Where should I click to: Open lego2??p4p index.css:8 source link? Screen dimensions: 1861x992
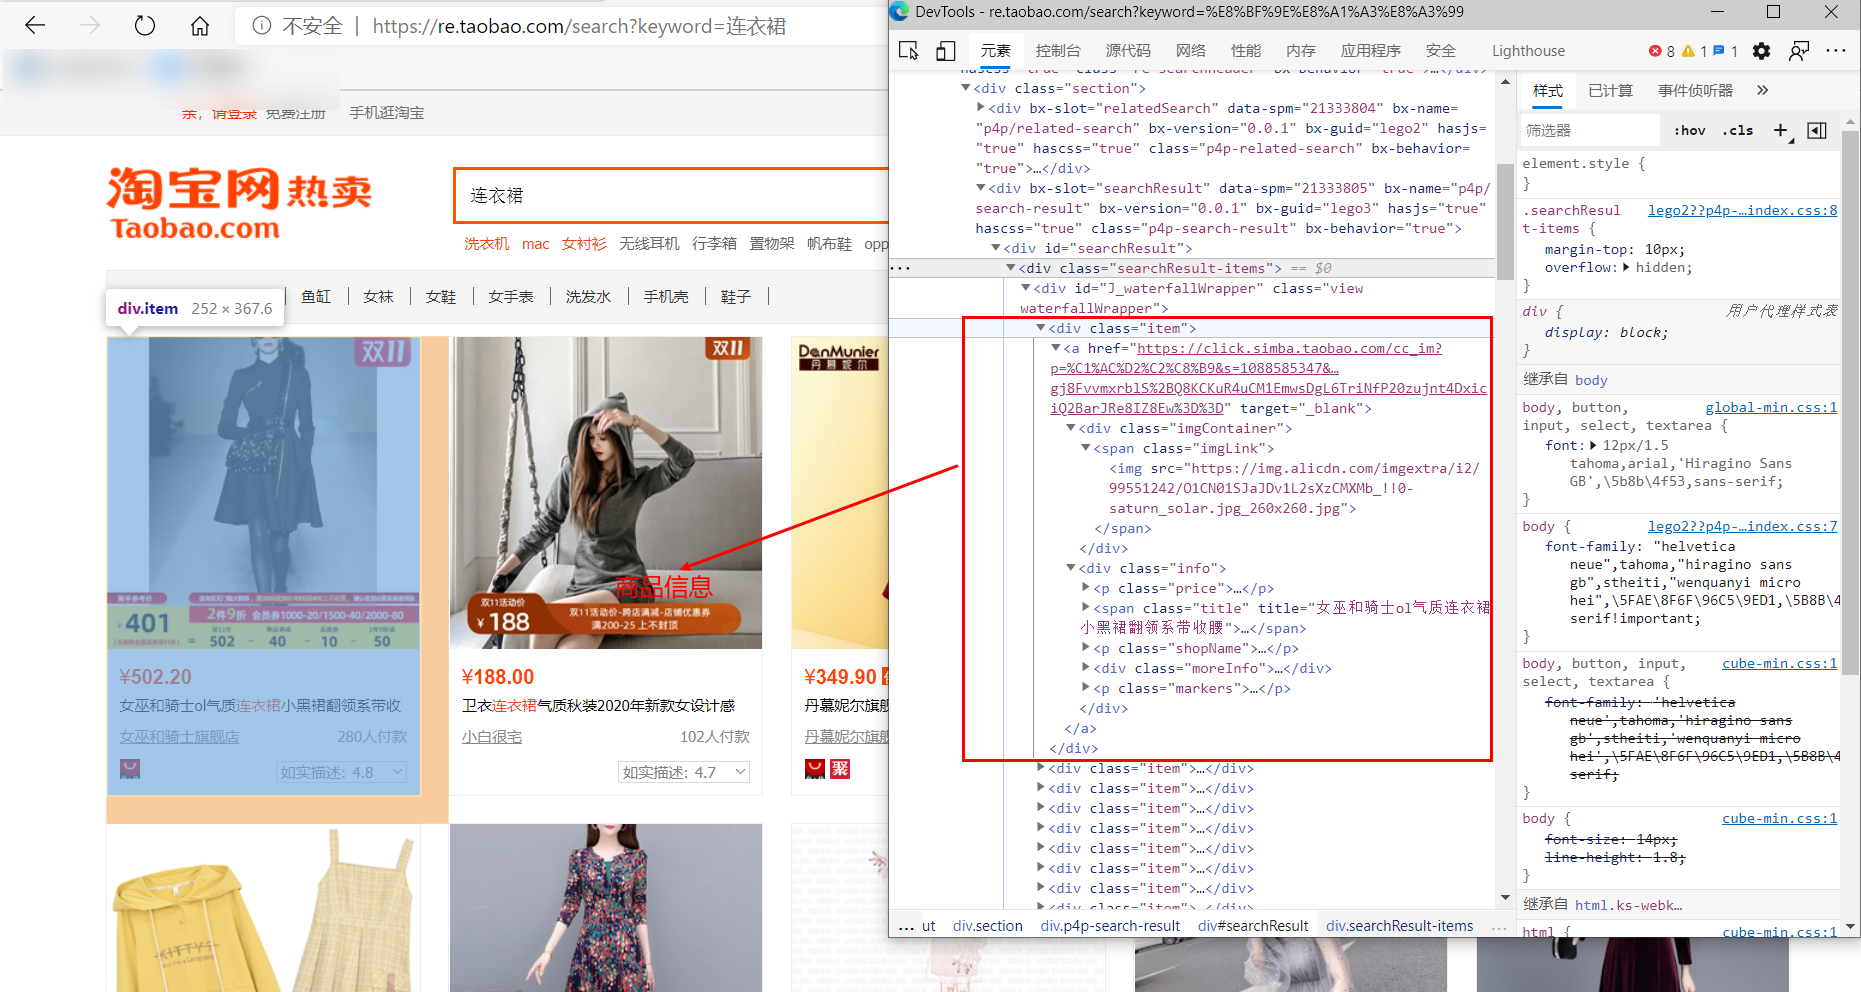point(1742,210)
